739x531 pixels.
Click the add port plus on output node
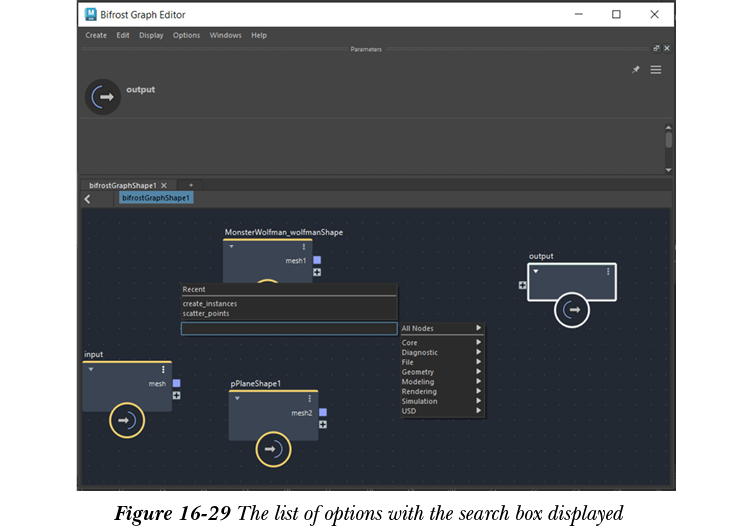(522, 285)
